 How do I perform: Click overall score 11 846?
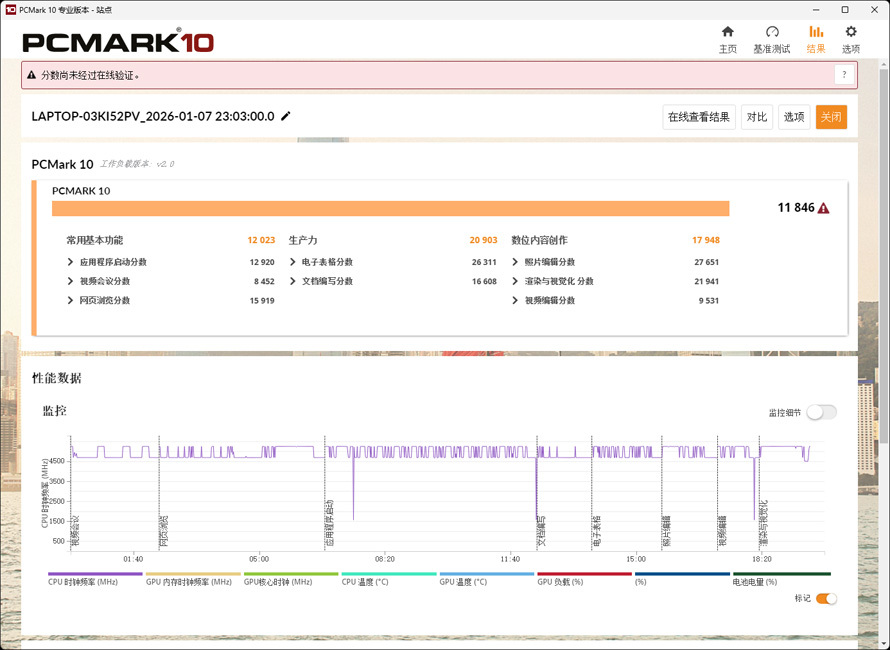[796, 208]
